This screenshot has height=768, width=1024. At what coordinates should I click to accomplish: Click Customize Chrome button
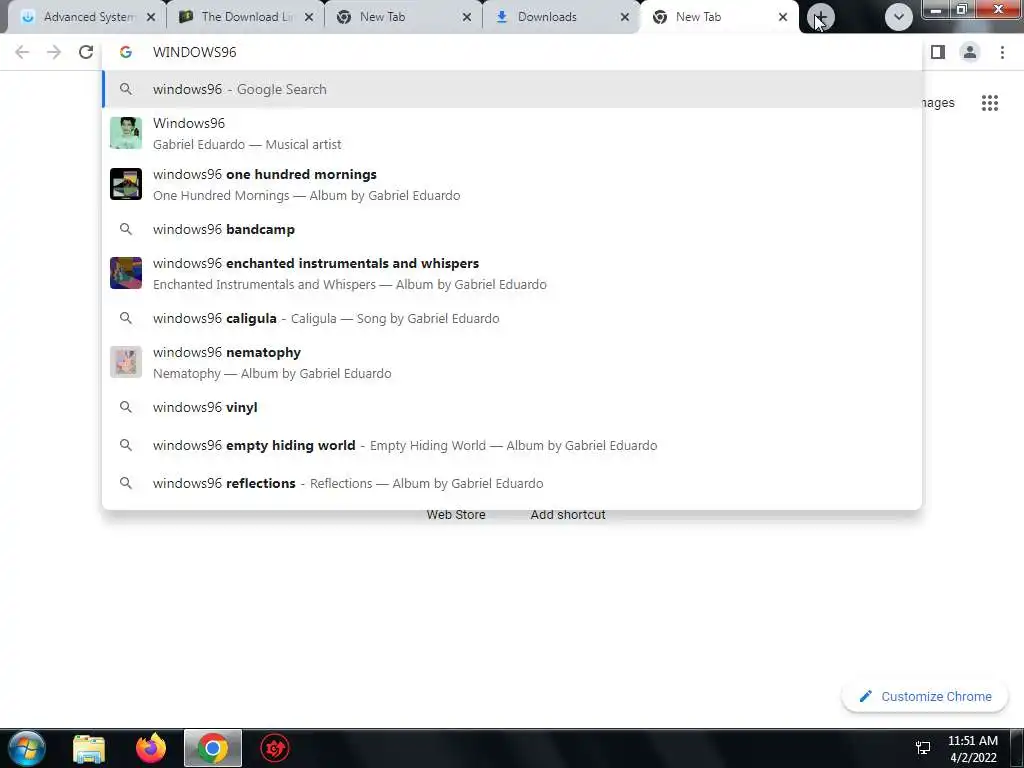pyautogui.click(x=925, y=696)
